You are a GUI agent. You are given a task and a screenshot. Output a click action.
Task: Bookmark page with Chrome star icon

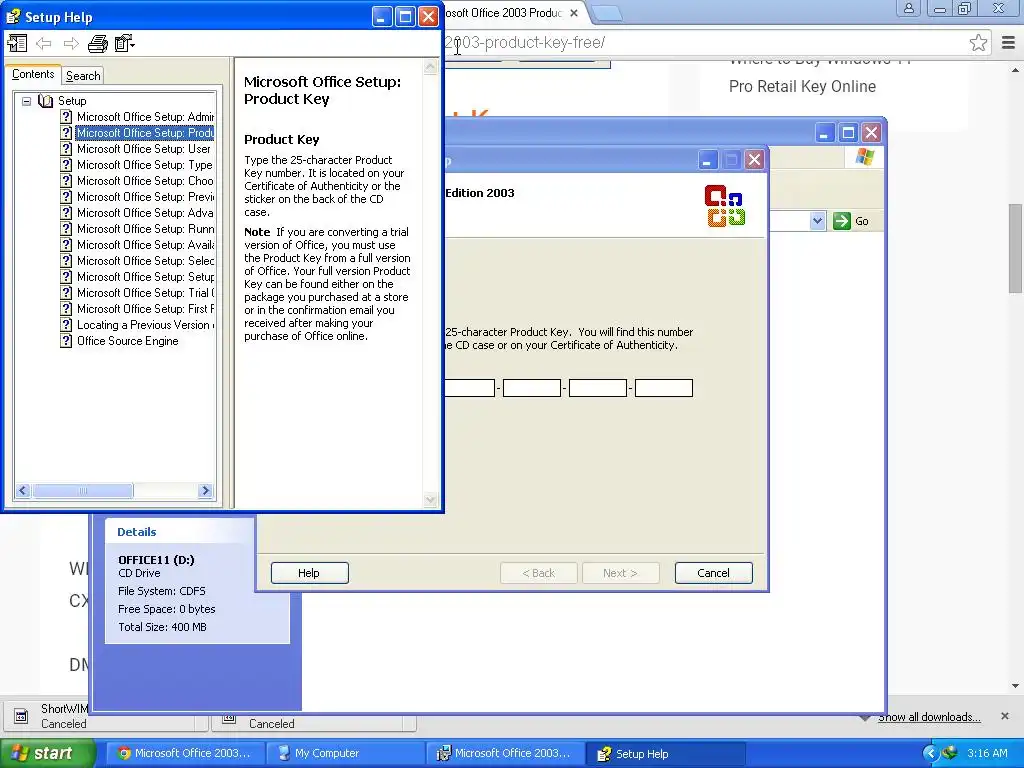pyautogui.click(x=978, y=43)
